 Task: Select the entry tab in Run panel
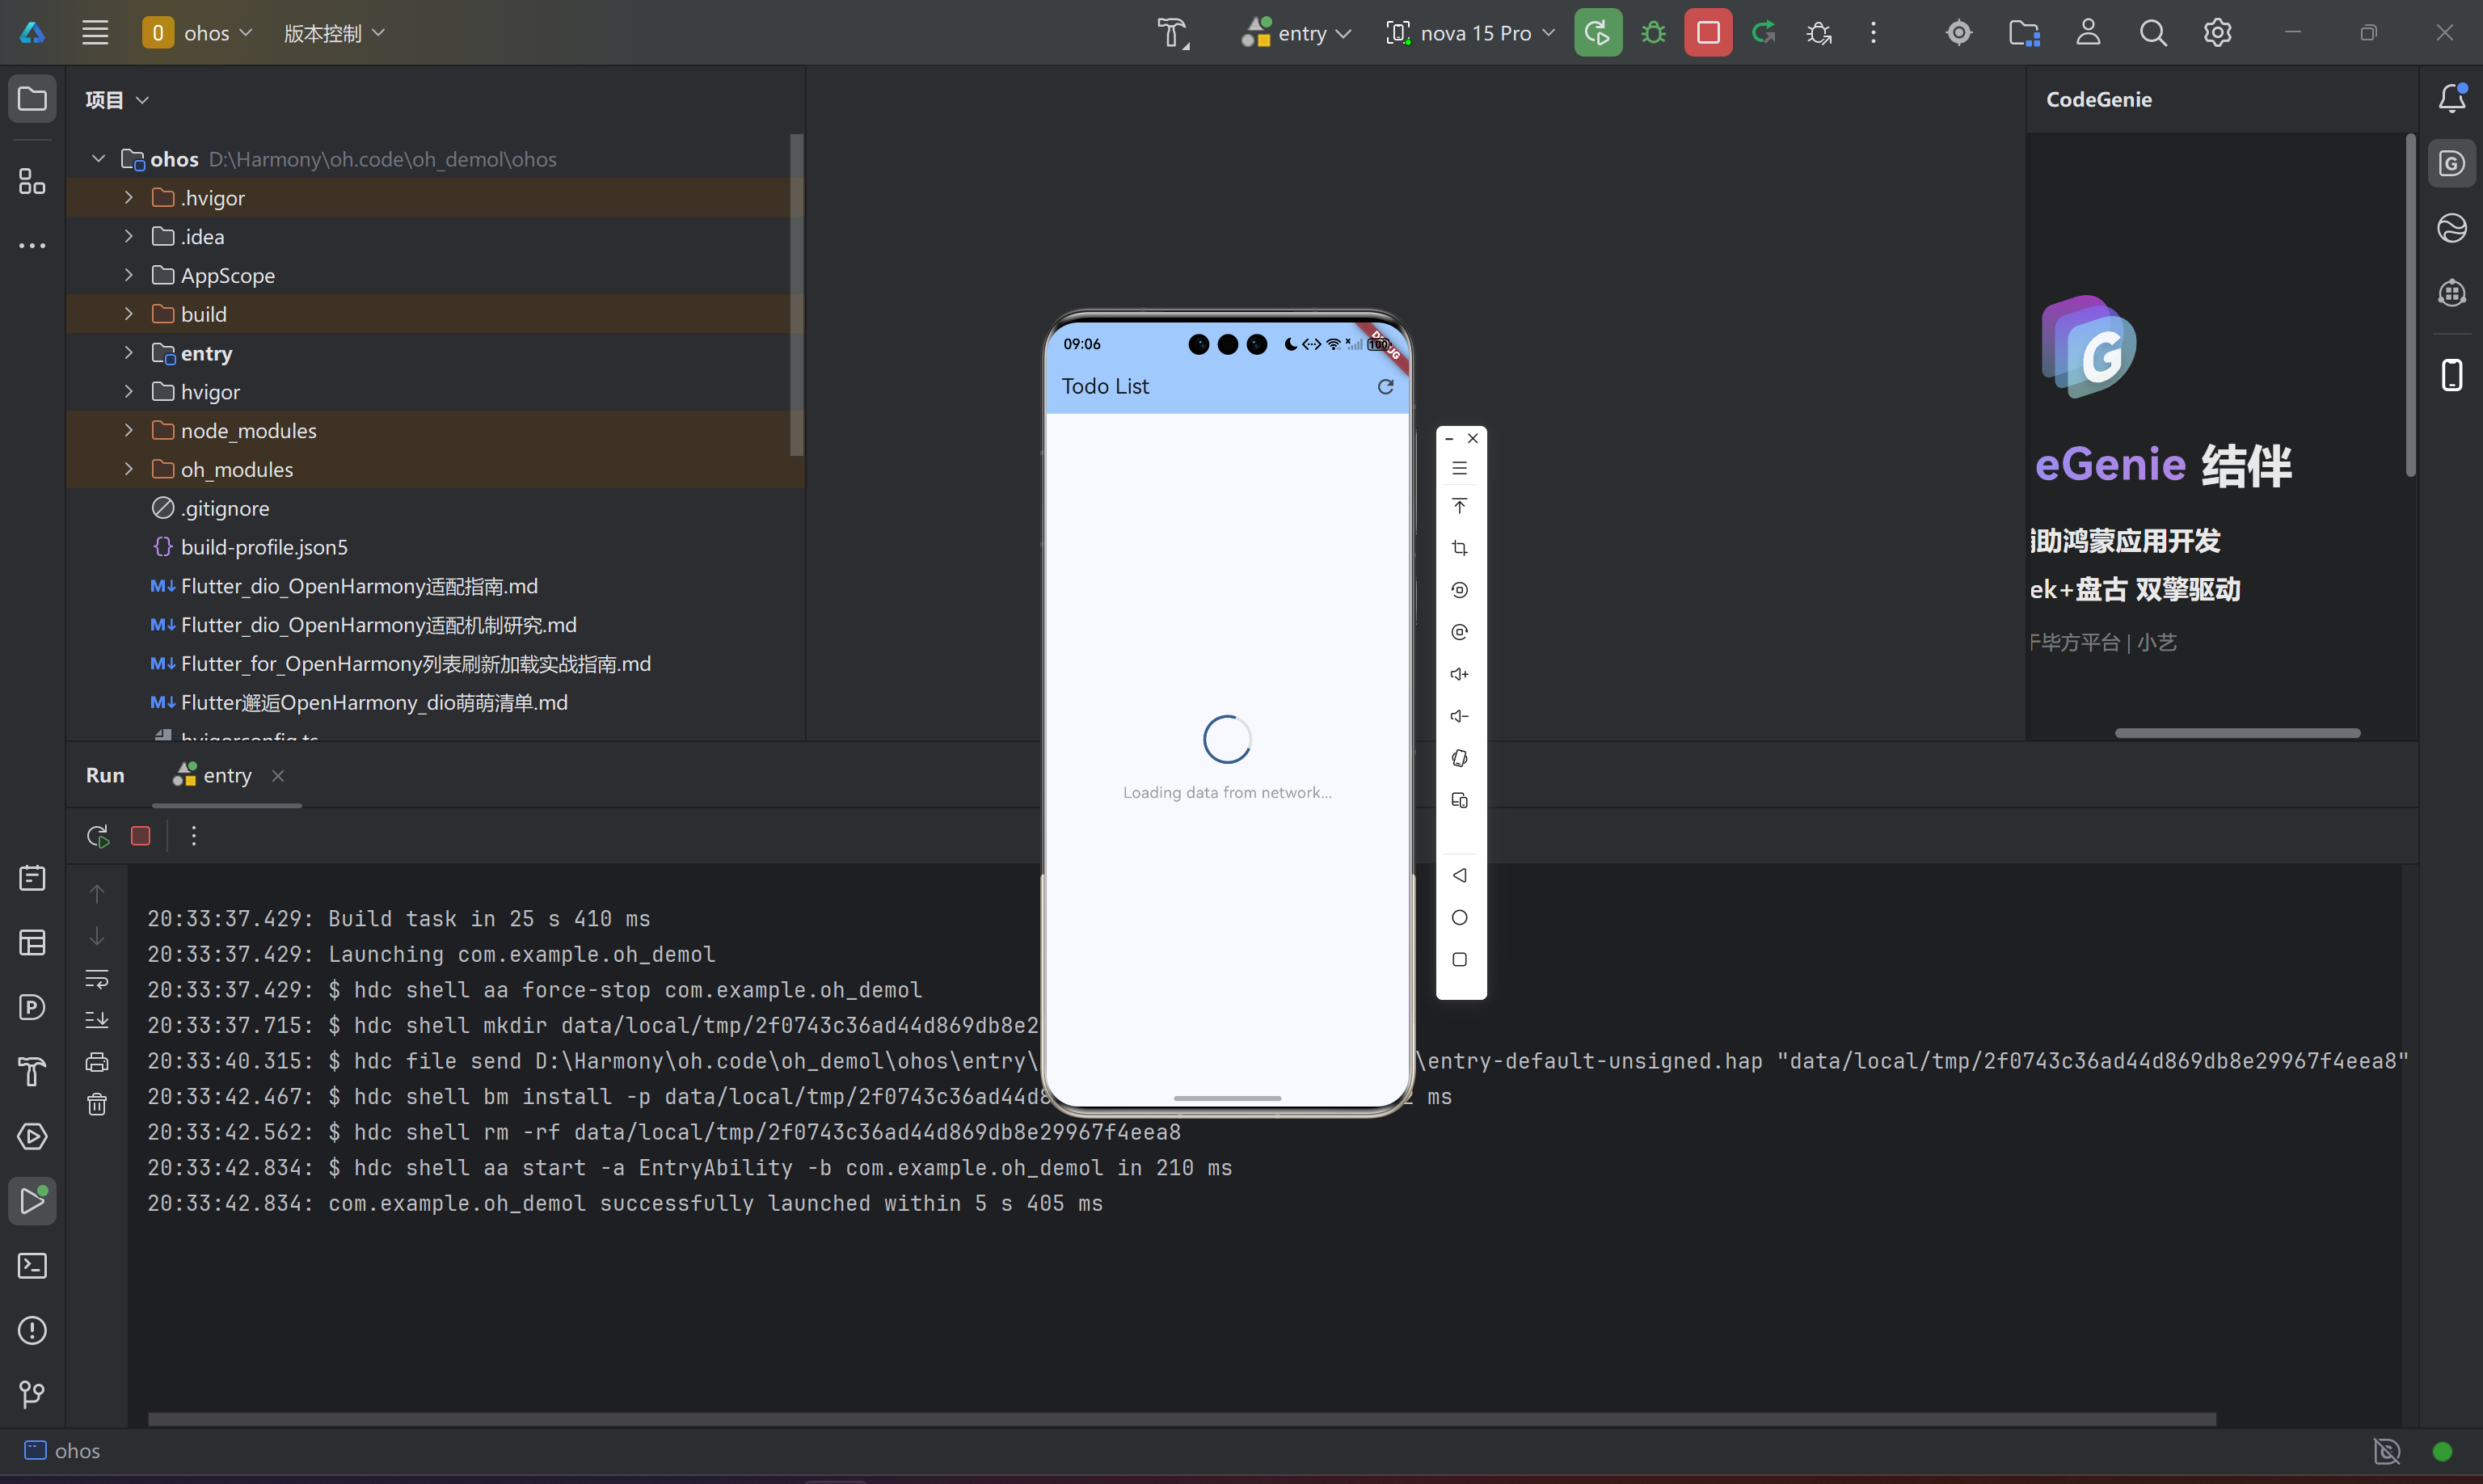pos(226,776)
